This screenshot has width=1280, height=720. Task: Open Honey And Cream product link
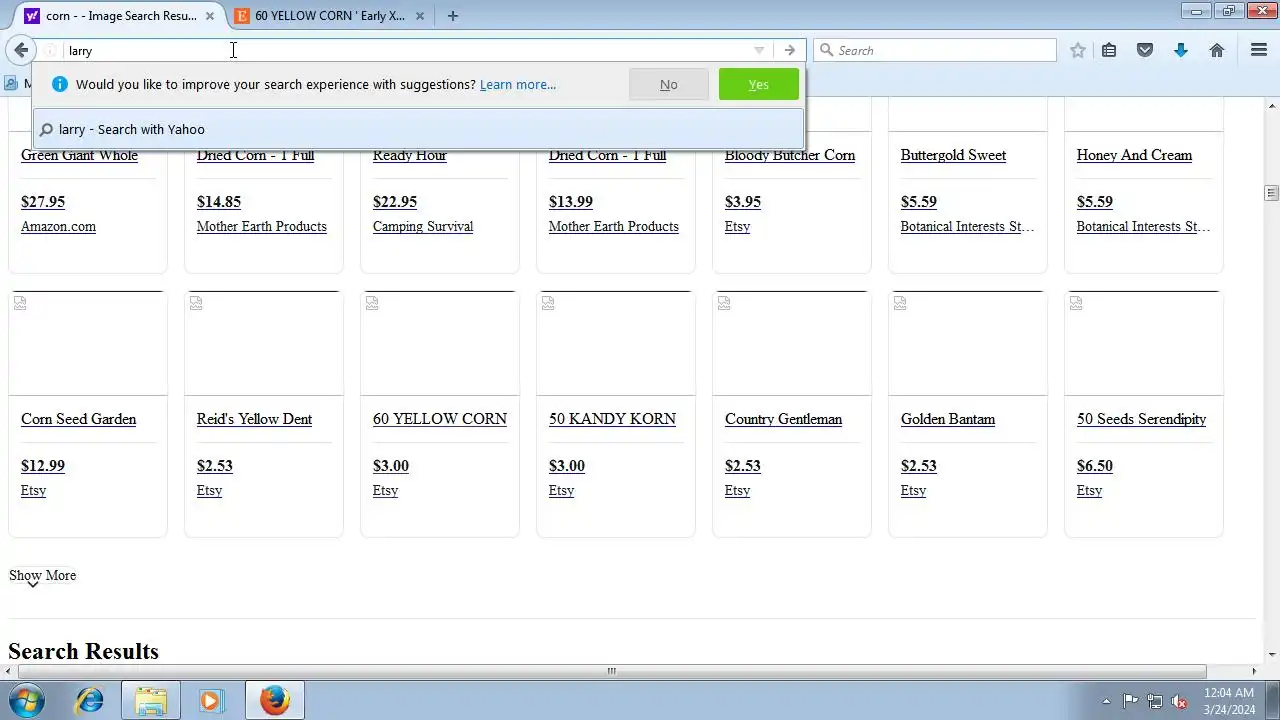click(x=1134, y=155)
